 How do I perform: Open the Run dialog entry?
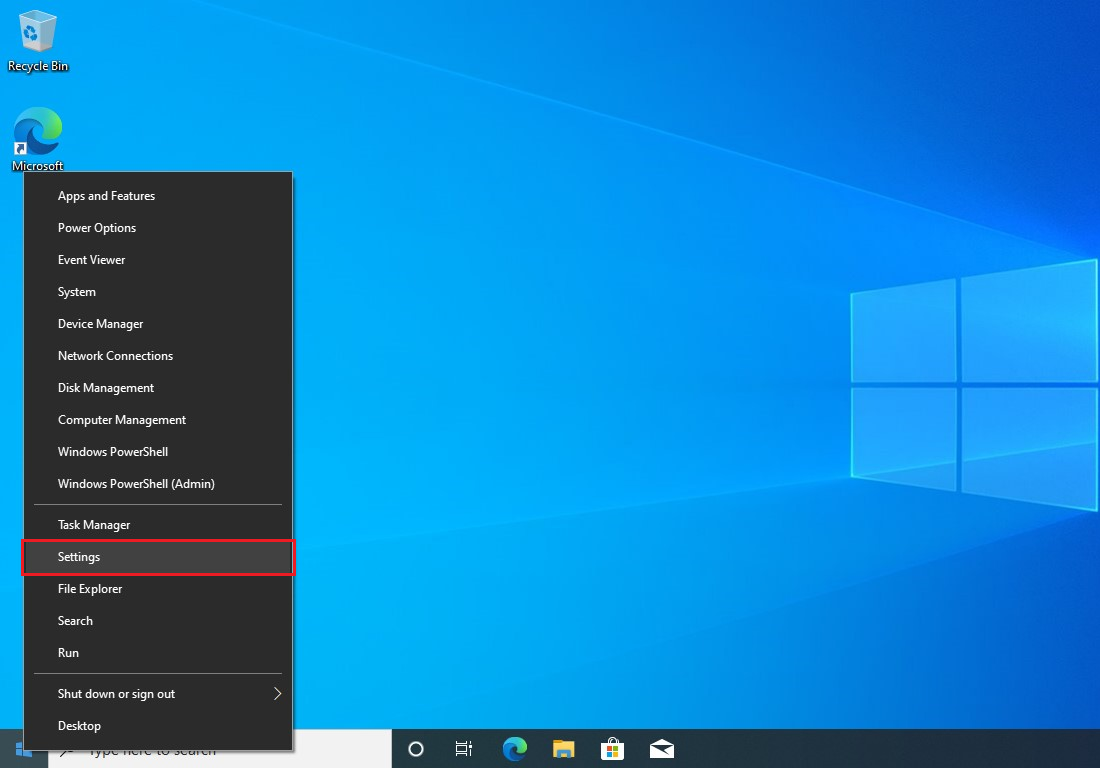pos(158,653)
